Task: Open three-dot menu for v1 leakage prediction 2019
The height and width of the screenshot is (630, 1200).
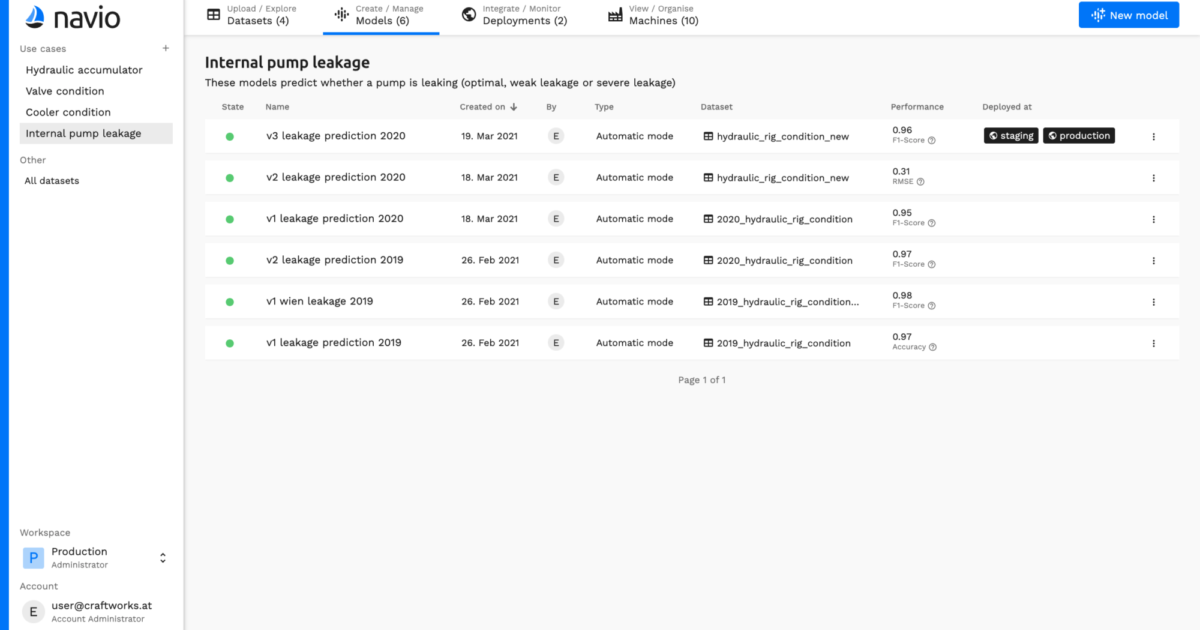Action: click(1153, 343)
